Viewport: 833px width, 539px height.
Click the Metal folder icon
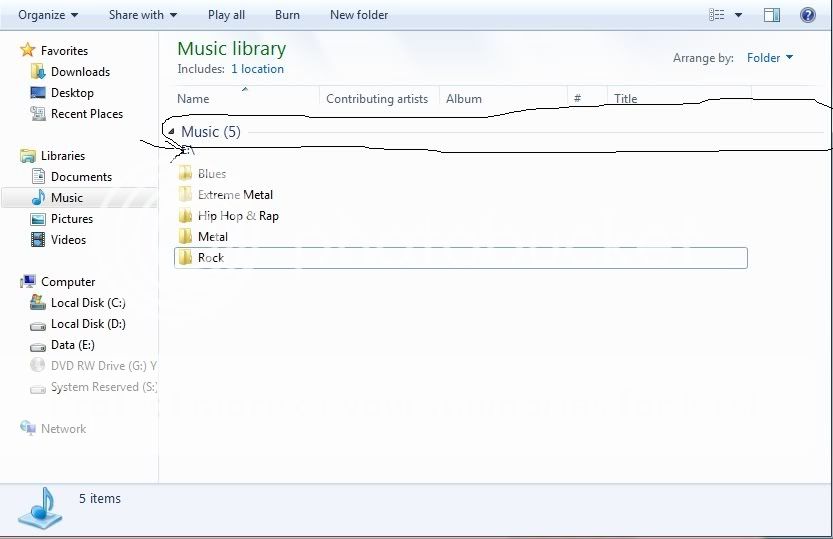[185, 236]
